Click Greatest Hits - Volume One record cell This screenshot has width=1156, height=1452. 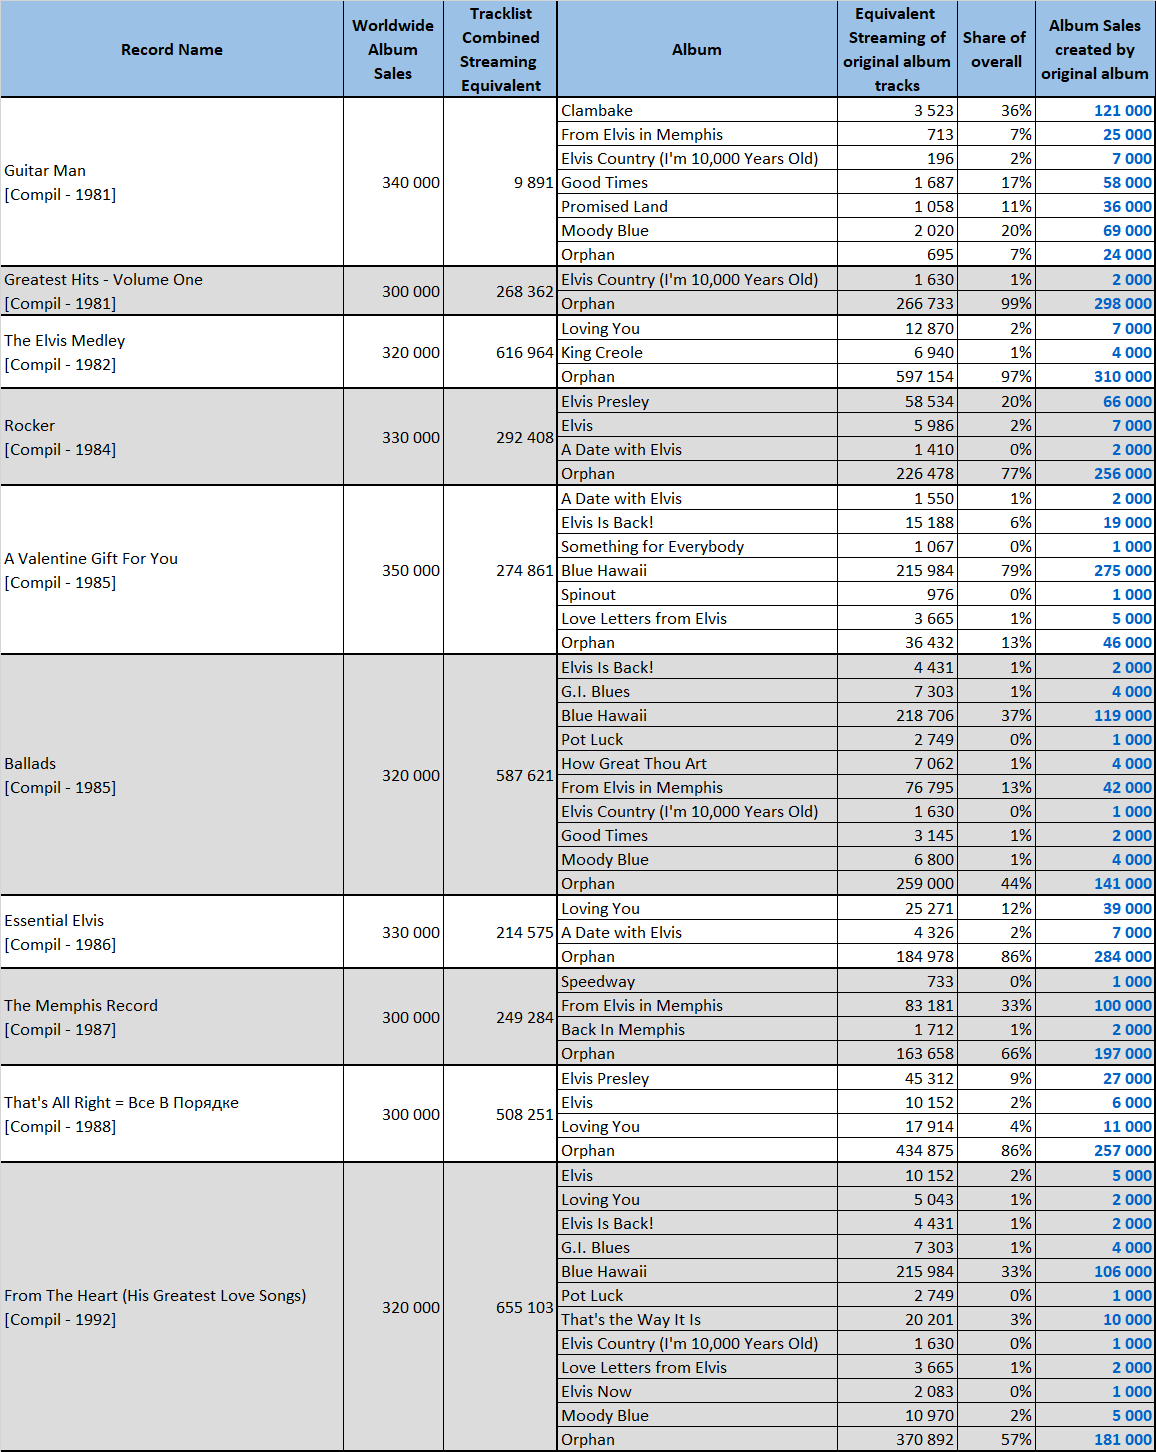(x=172, y=291)
